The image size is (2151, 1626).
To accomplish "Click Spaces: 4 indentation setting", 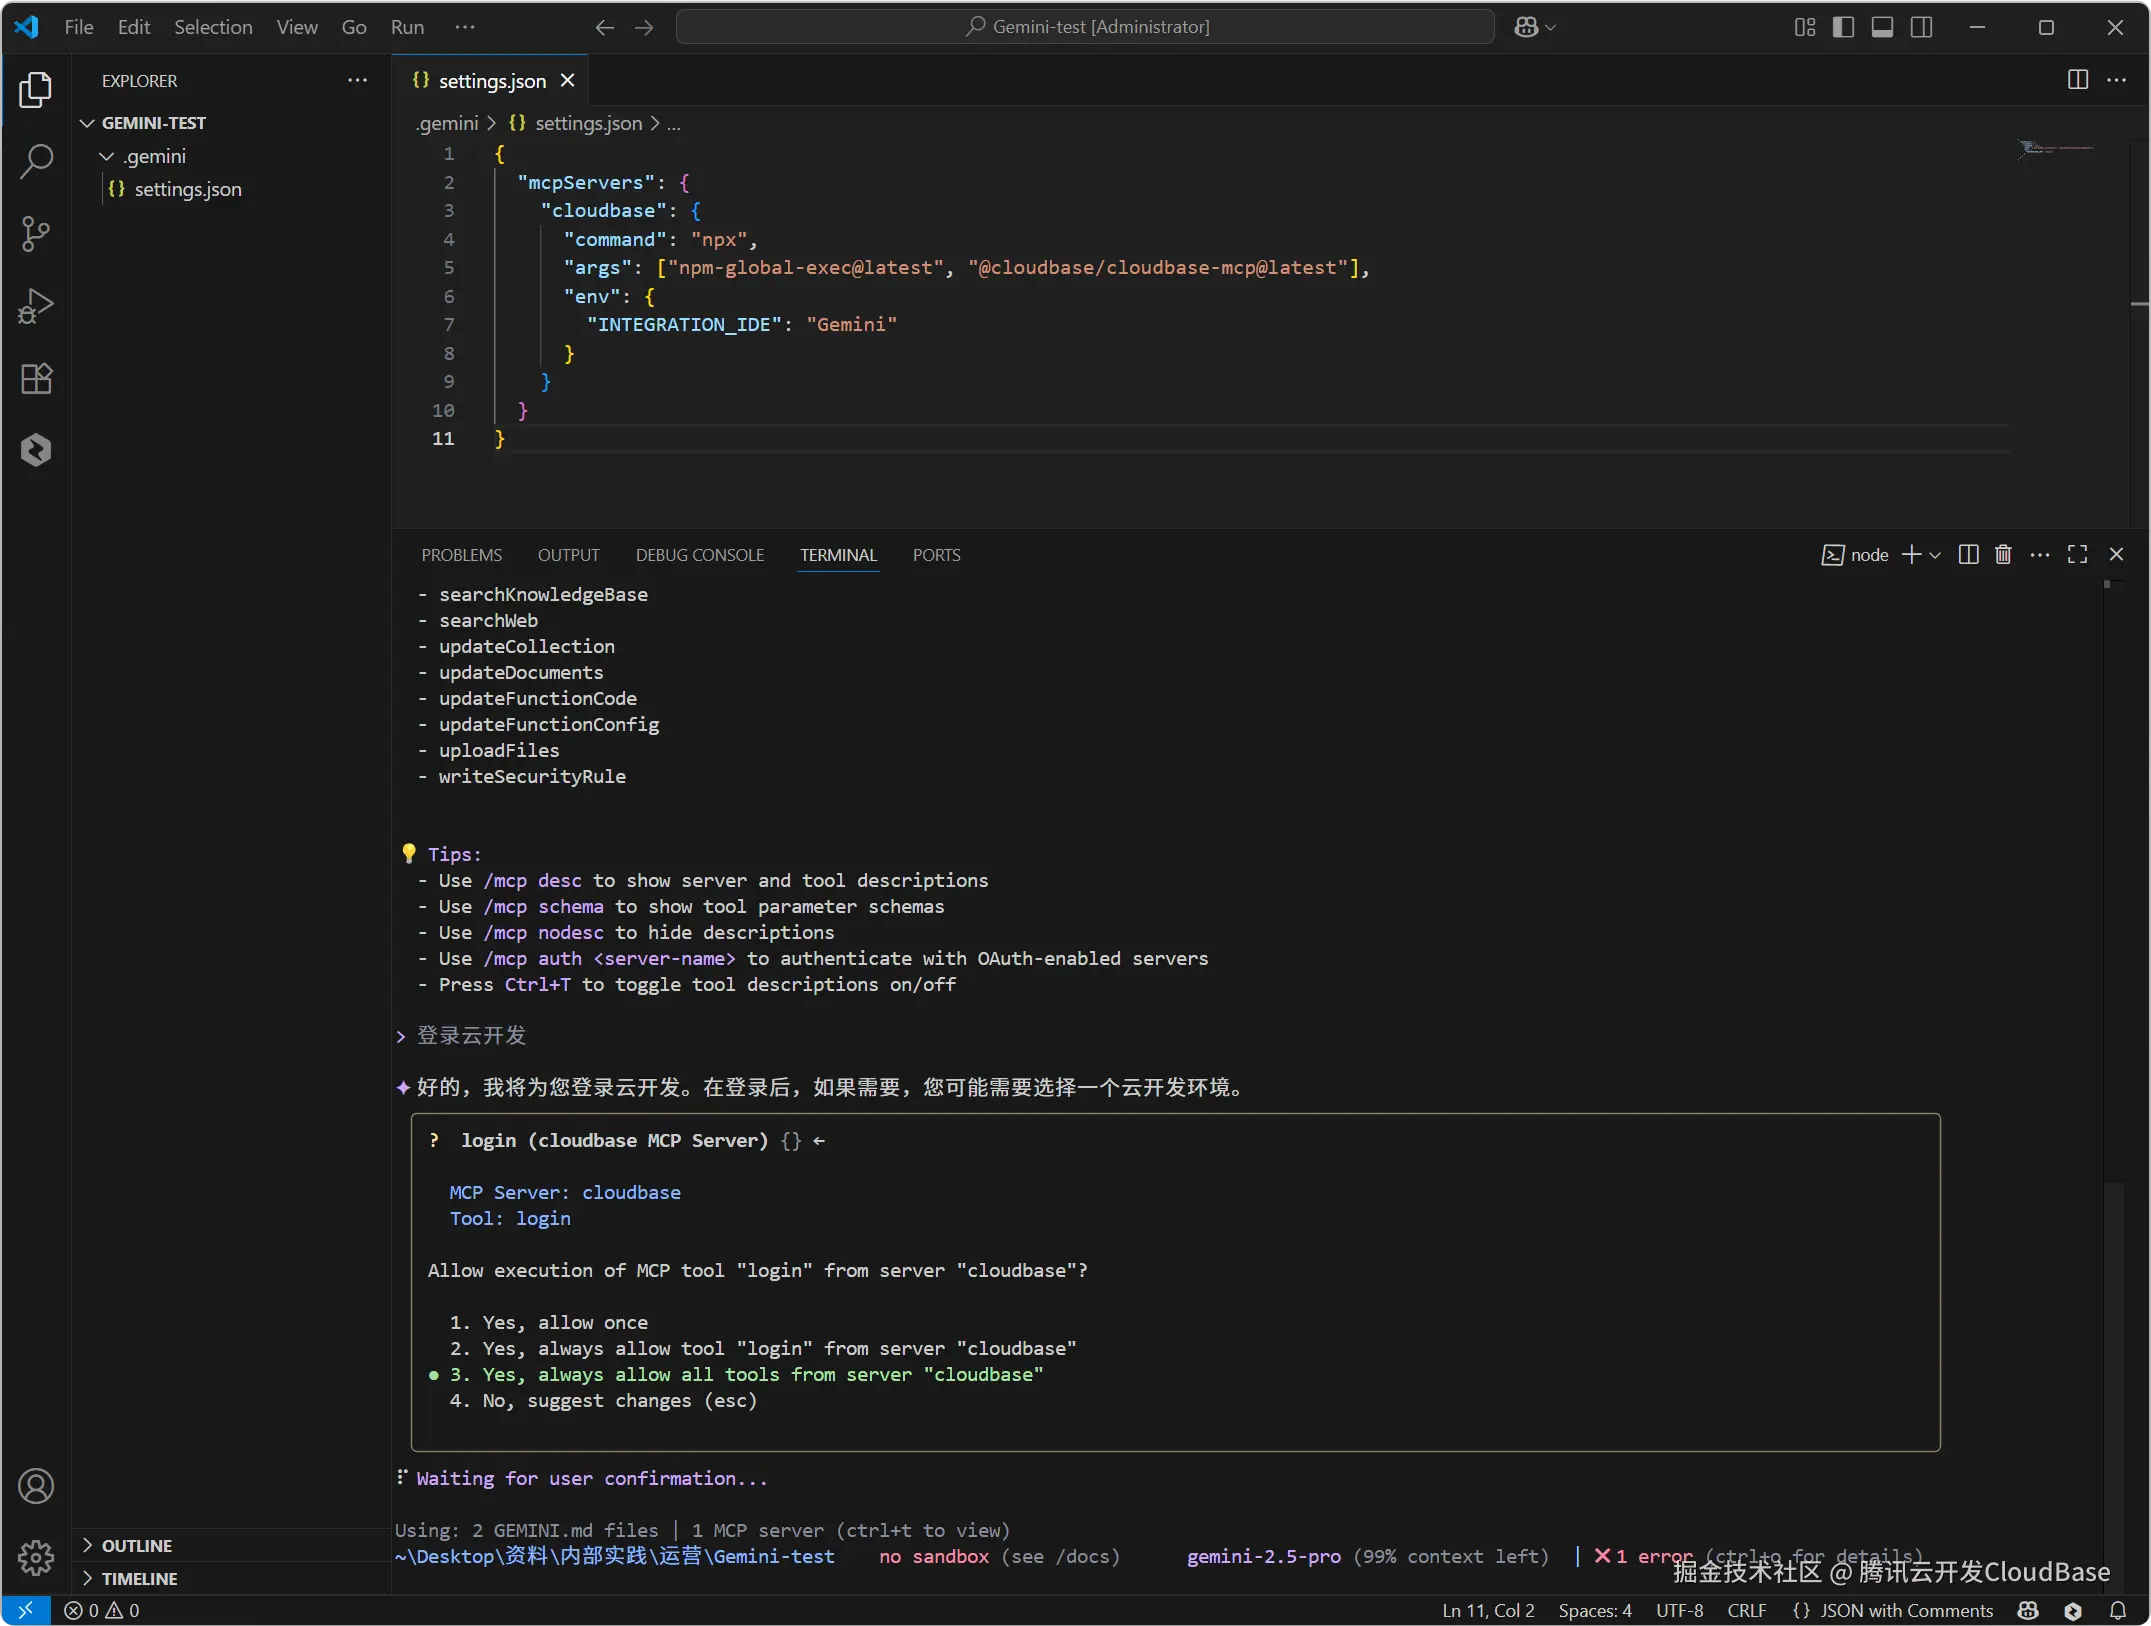I will point(1594,1610).
